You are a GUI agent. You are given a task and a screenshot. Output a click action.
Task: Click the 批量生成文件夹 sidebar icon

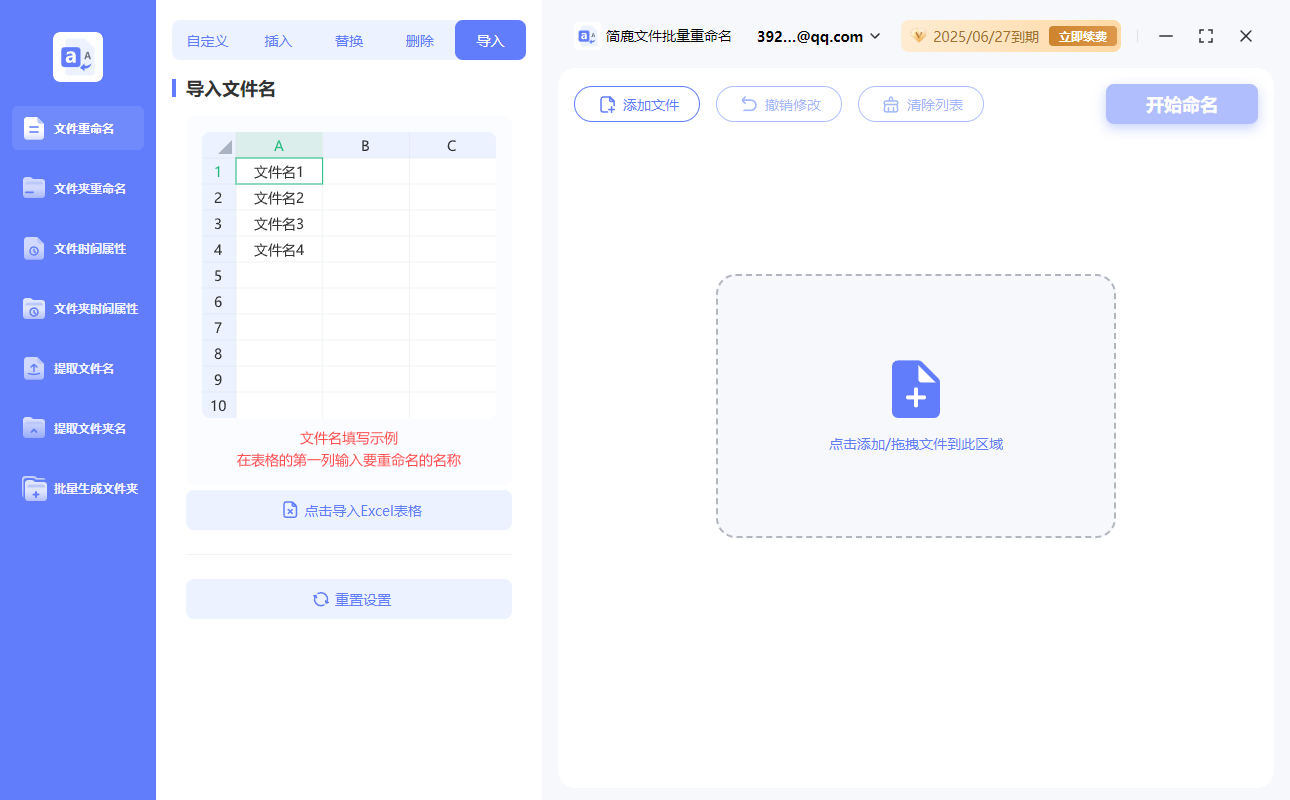coord(78,488)
